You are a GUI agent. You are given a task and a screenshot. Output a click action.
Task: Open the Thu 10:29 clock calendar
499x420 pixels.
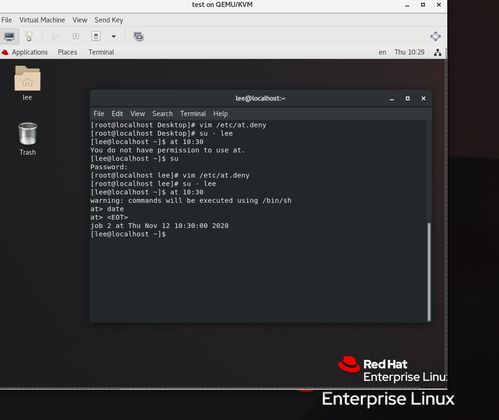coord(409,52)
